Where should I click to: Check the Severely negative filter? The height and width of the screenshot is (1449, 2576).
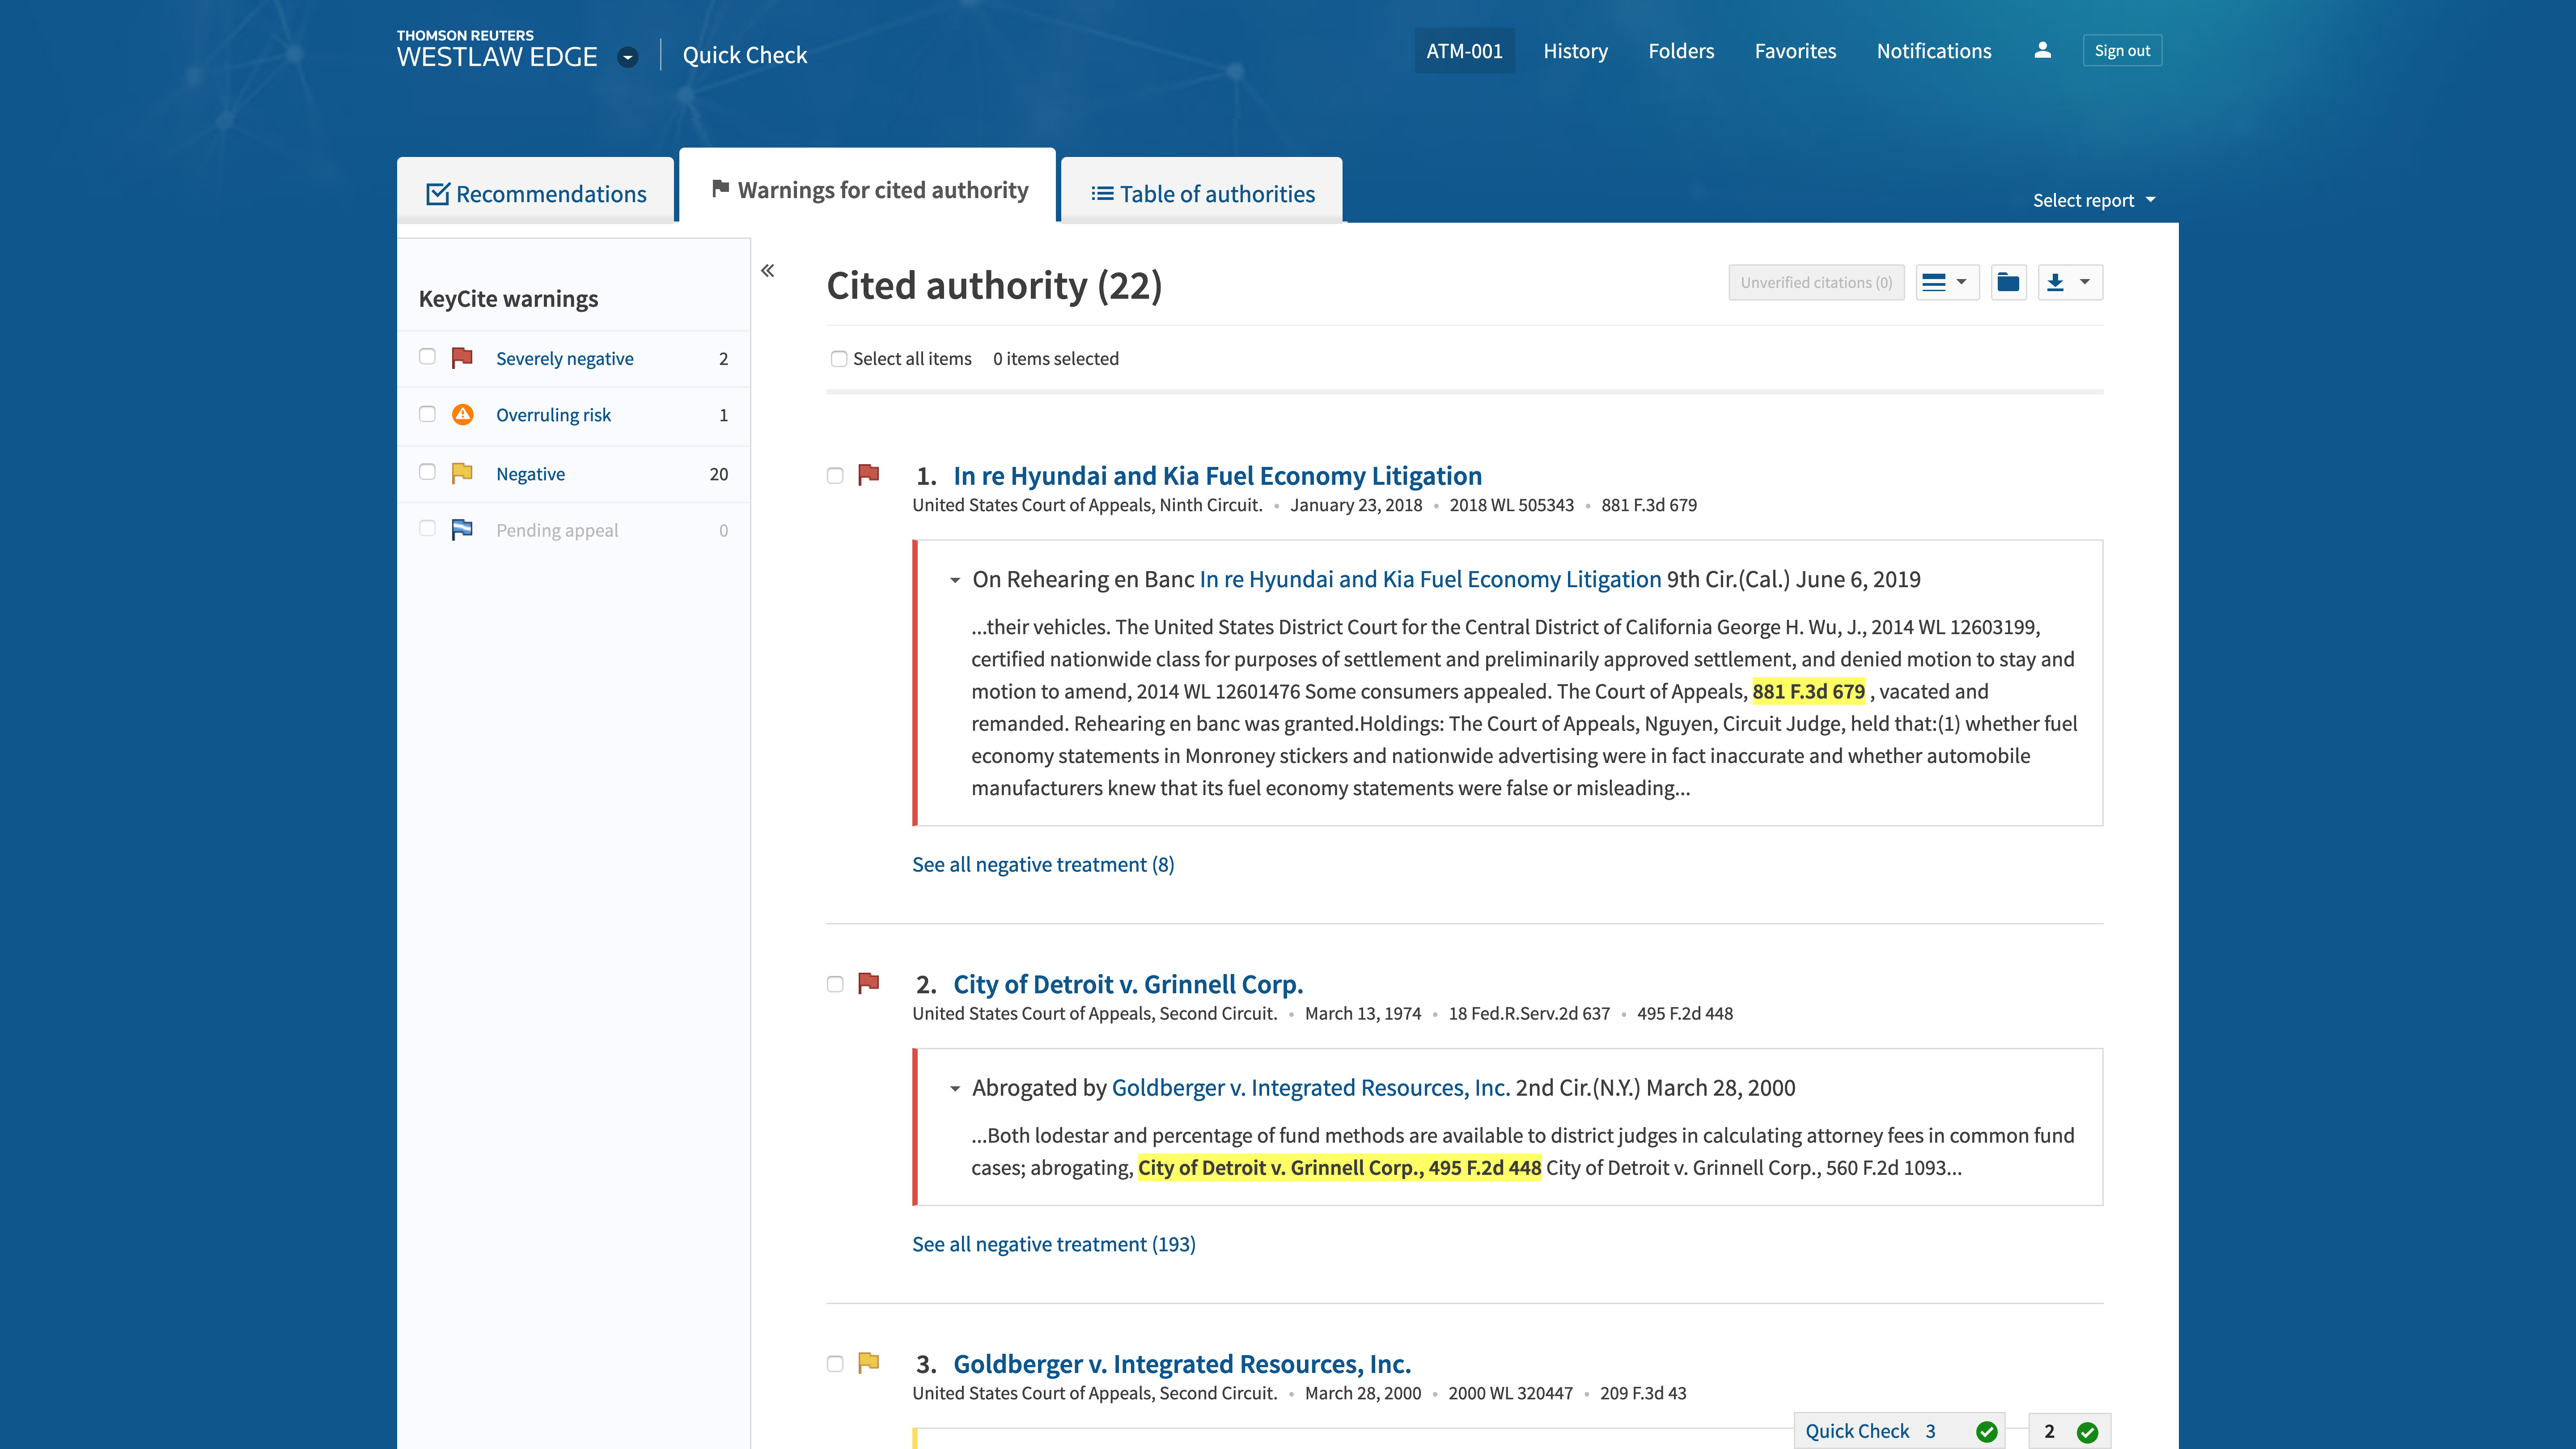click(x=427, y=357)
